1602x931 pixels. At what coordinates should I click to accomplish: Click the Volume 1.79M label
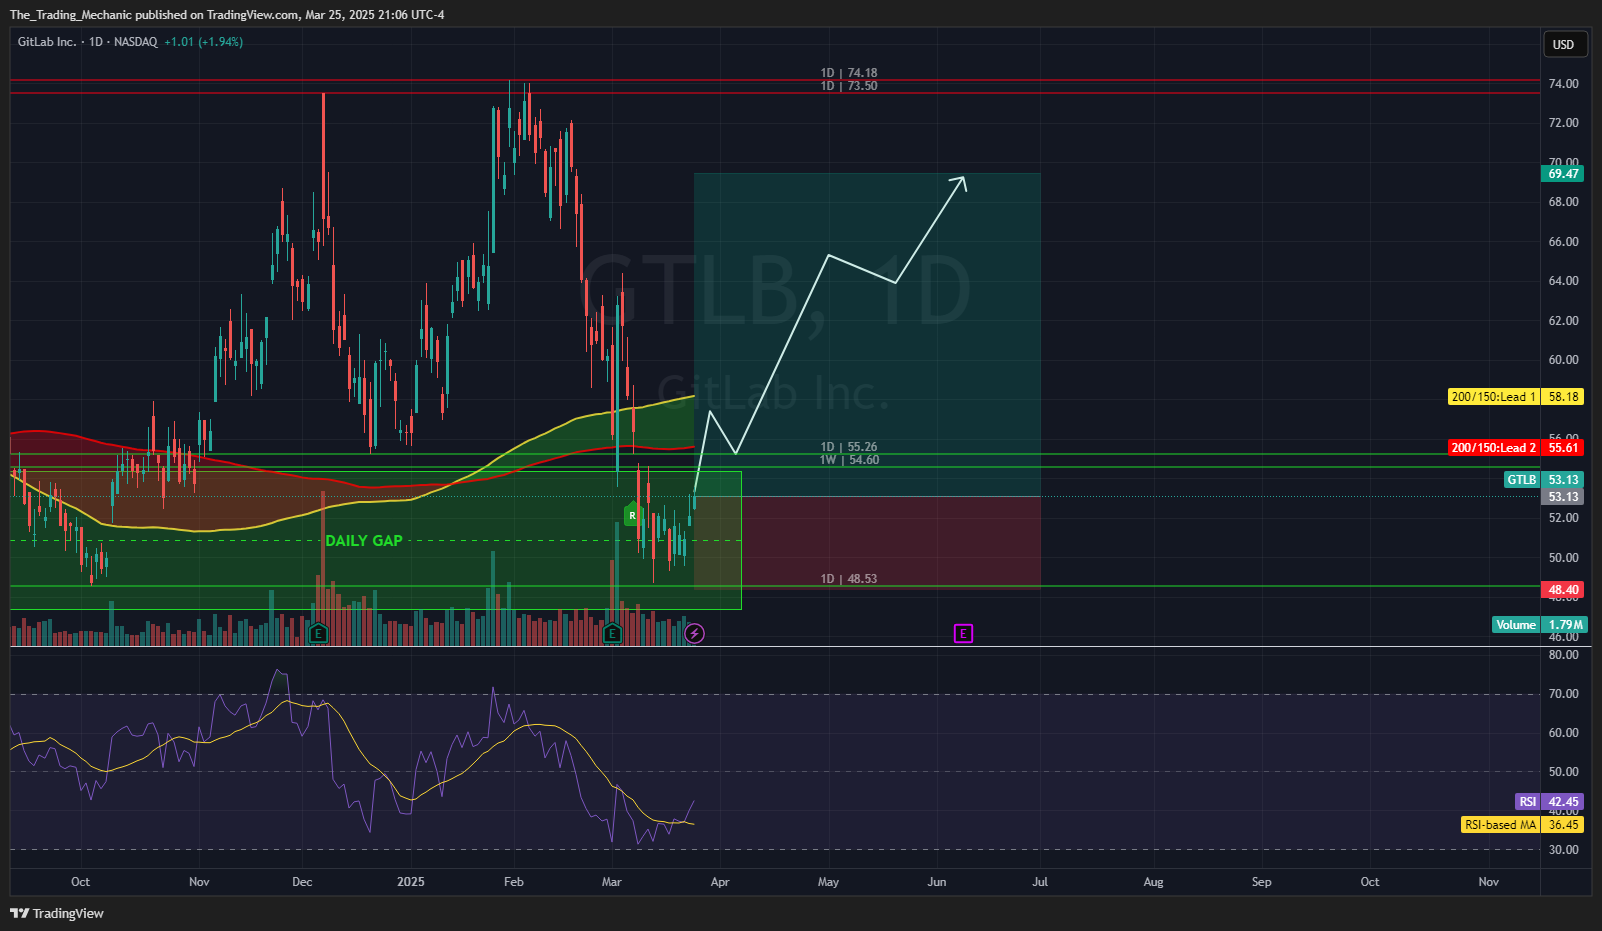pyautogui.click(x=1540, y=625)
